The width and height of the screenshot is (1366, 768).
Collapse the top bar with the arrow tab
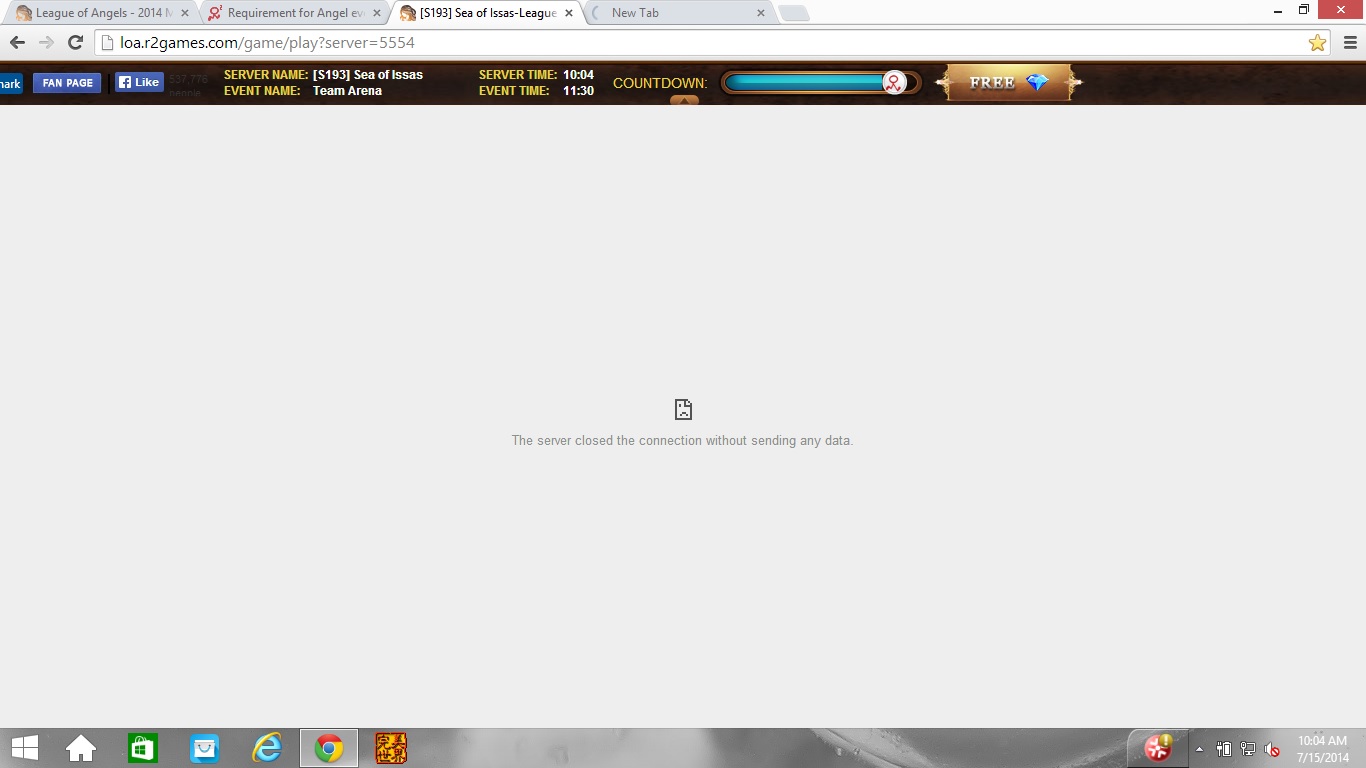coord(684,100)
